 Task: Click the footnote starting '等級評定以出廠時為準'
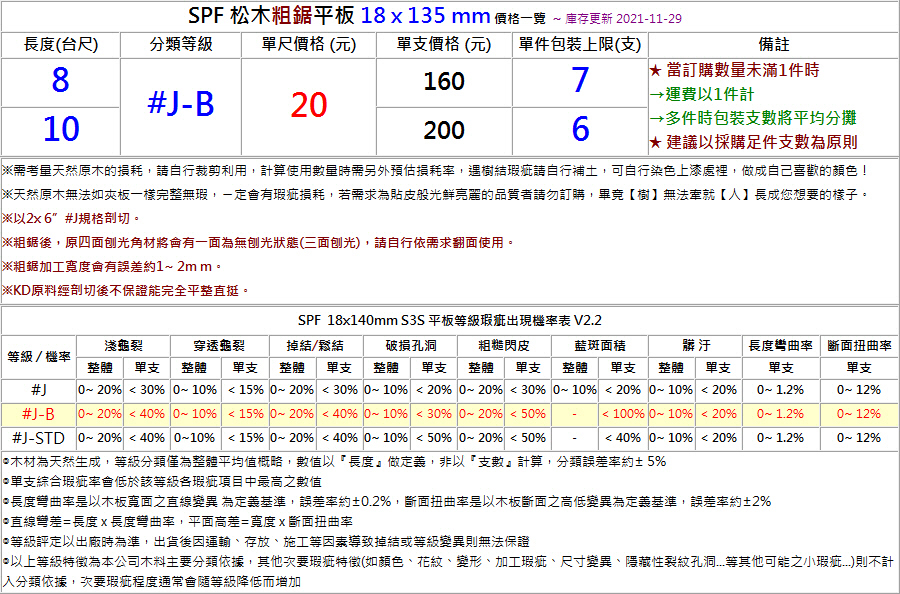[x=265, y=541]
